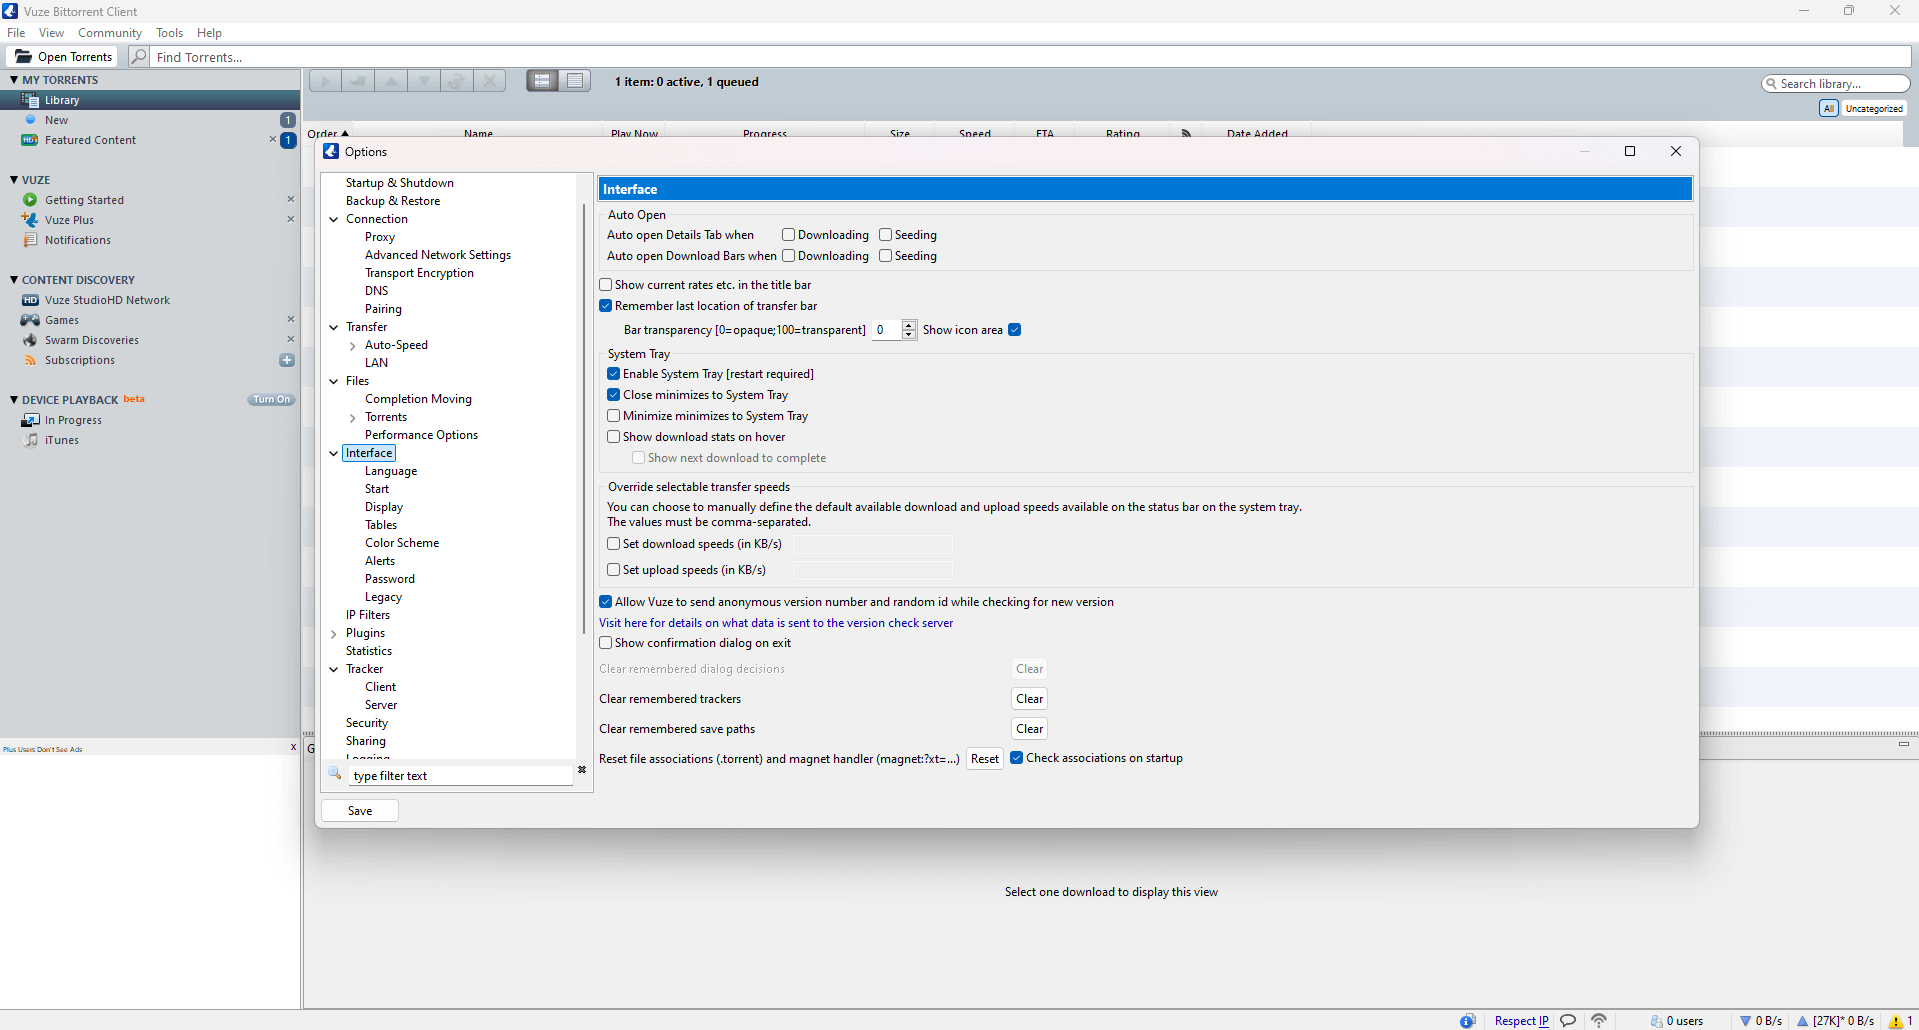Click the toolbar move-down arrow button

[x=424, y=81]
